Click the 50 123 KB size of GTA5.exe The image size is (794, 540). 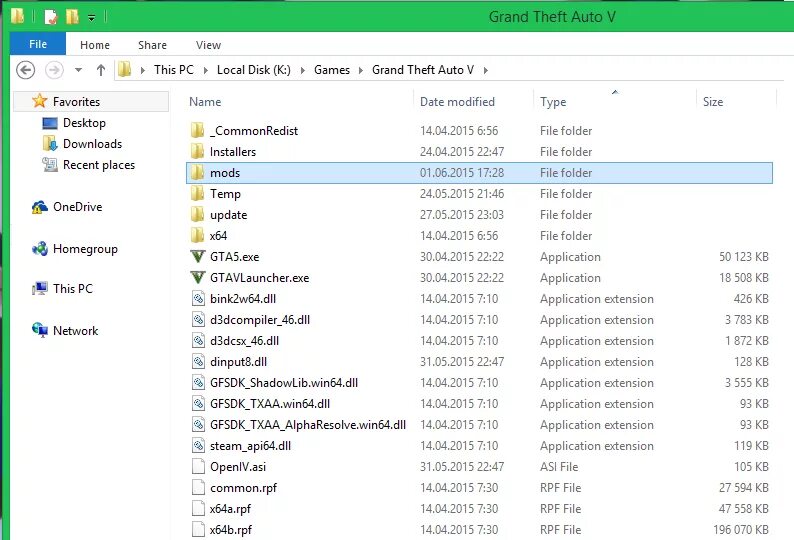click(x=743, y=257)
